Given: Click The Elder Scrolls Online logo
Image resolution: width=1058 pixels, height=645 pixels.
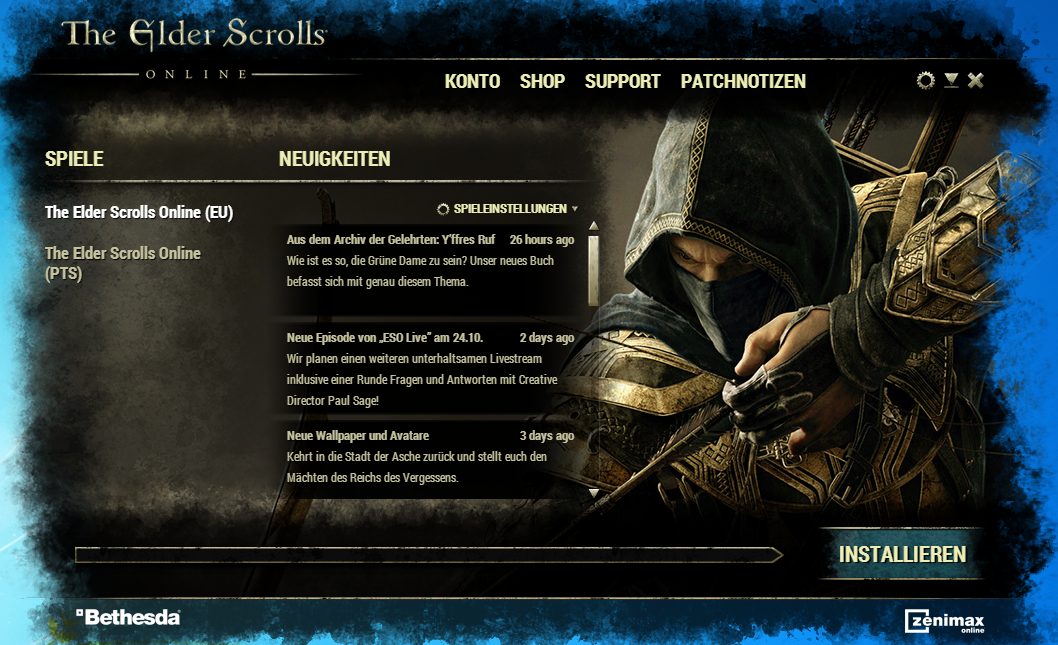Looking at the screenshot, I should pyautogui.click(x=194, y=49).
